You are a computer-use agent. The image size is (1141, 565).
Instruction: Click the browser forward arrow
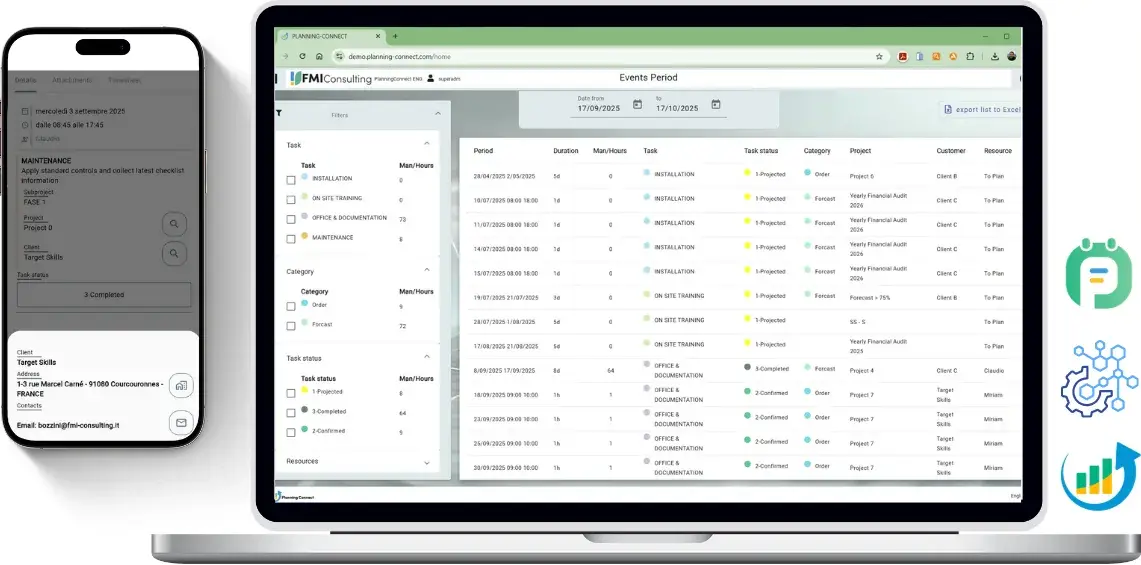coord(285,56)
